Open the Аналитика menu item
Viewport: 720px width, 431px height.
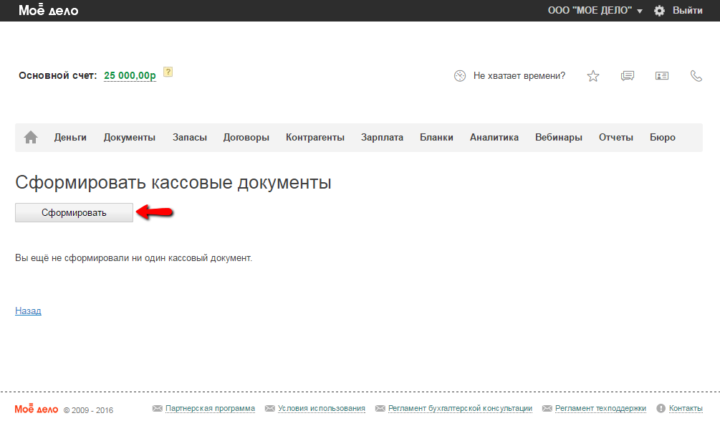pyautogui.click(x=494, y=137)
